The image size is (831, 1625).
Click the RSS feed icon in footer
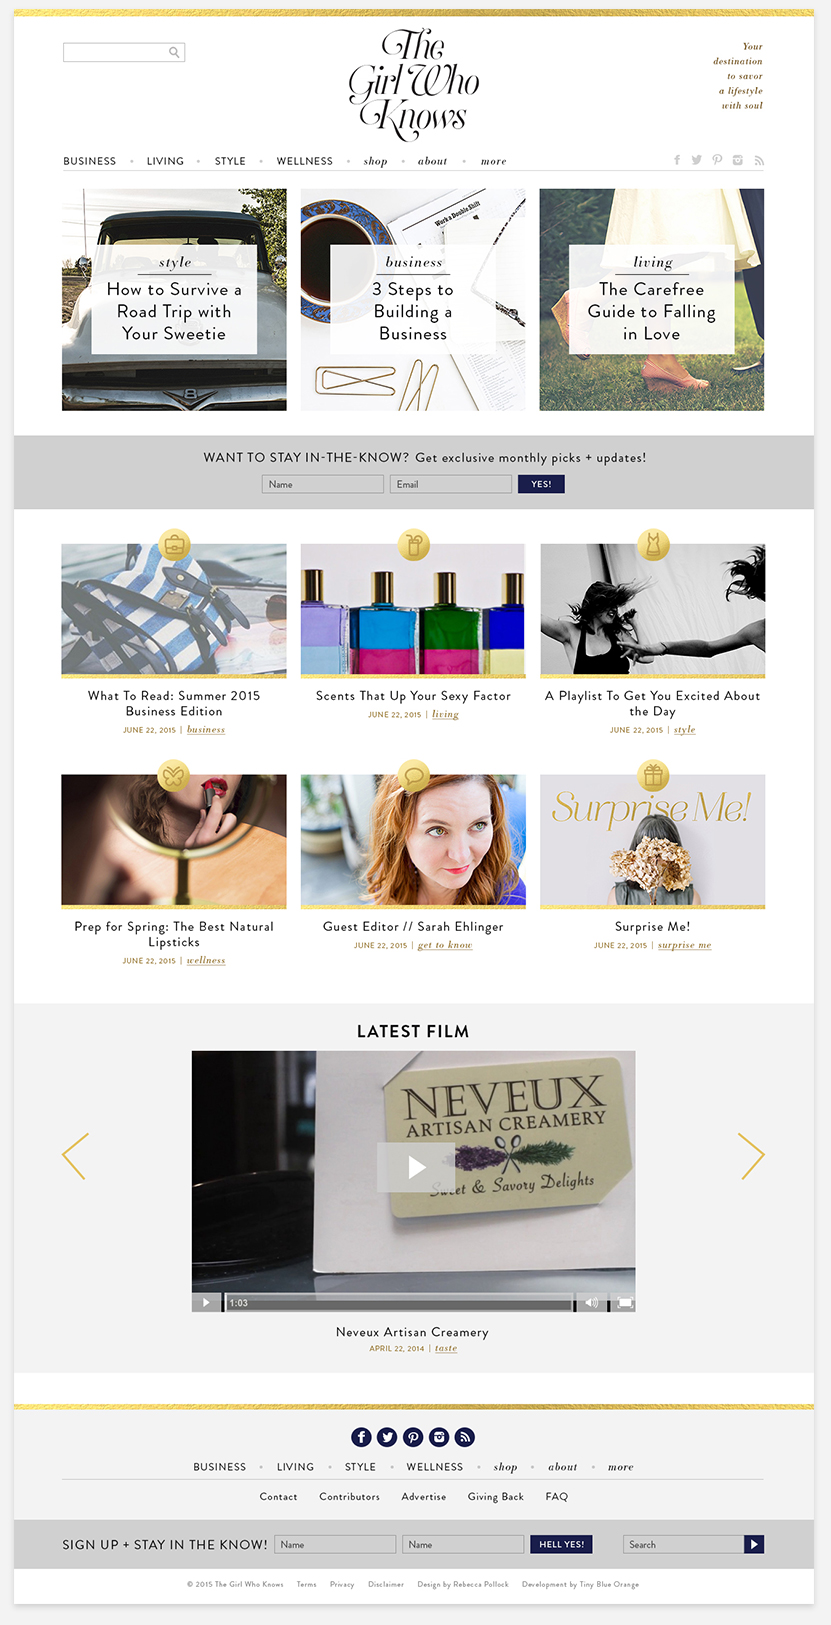465,1437
